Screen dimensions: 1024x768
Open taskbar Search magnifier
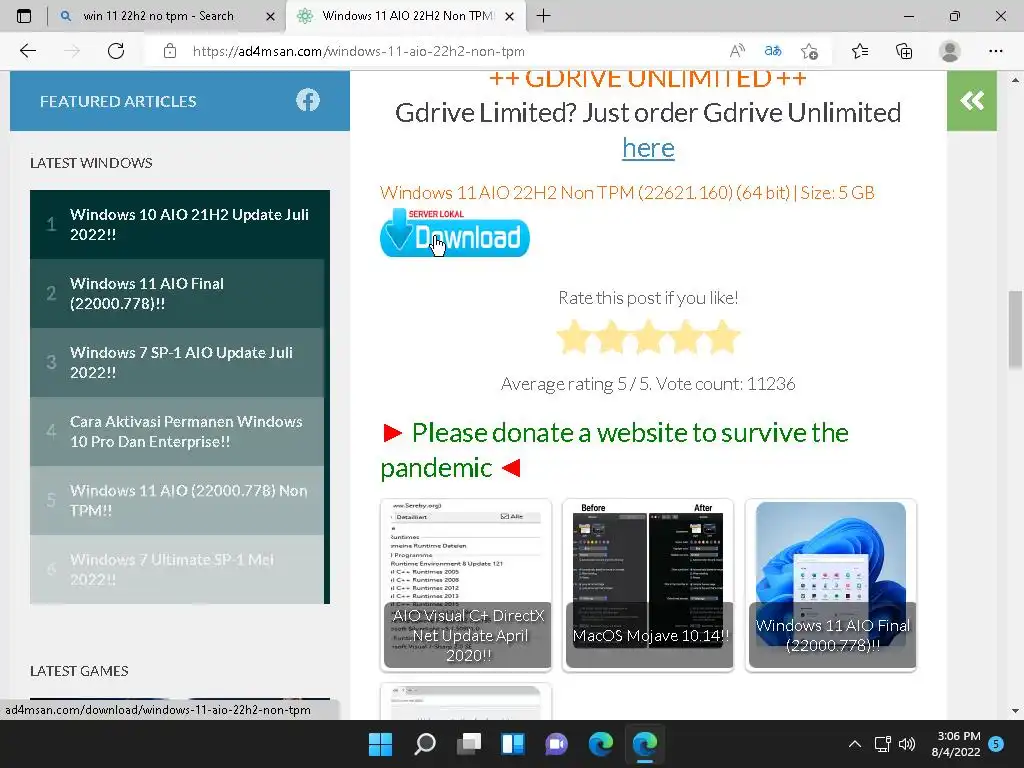[424, 744]
